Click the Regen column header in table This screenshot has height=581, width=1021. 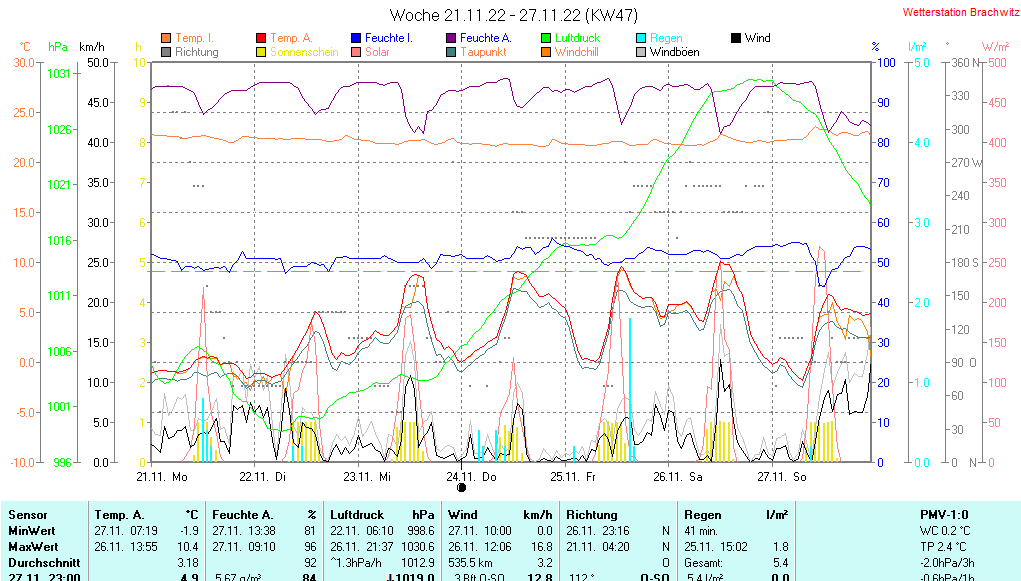701,514
